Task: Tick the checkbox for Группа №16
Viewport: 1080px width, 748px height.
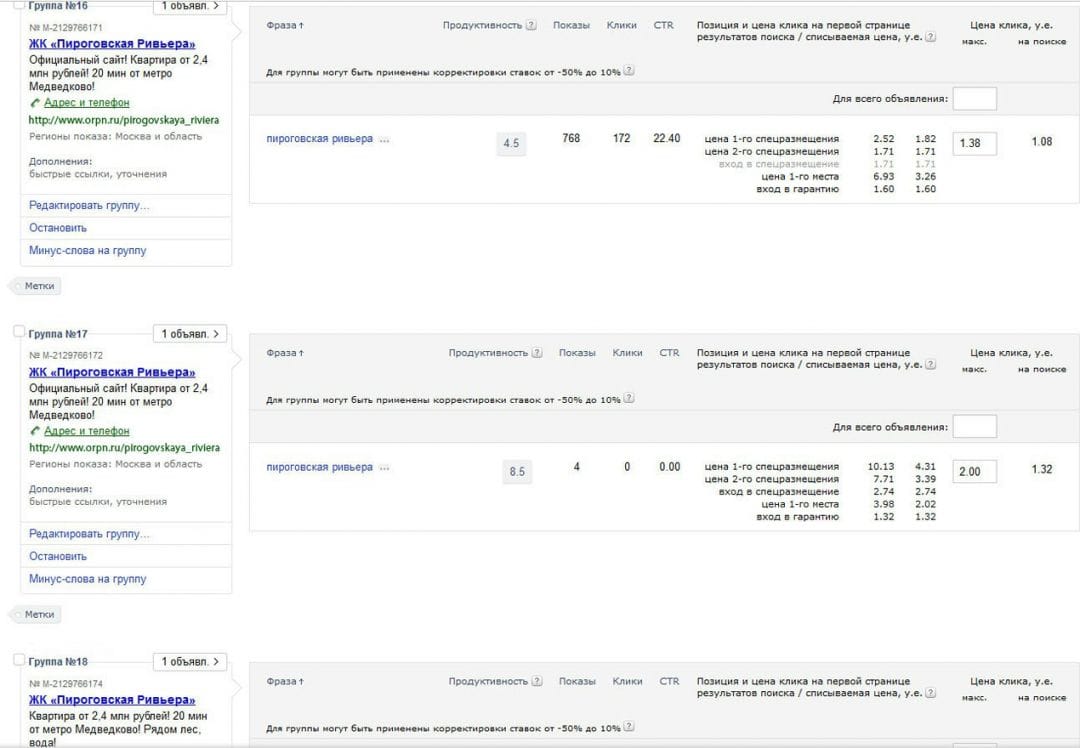Action: click(19, 4)
